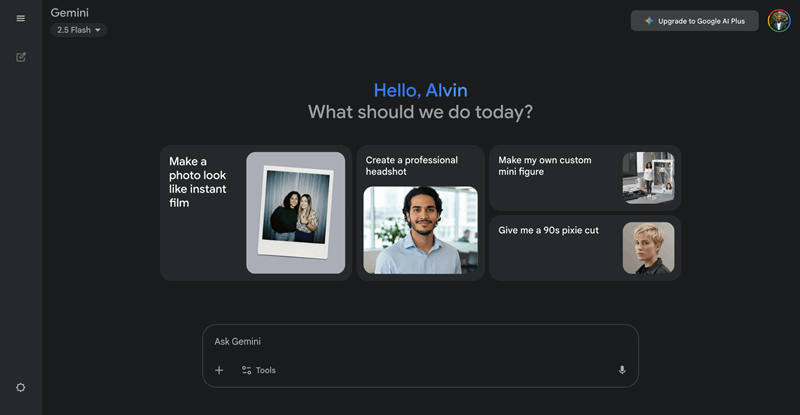This screenshot has height=415, width=800.
Task: Start a new chat with pencil icon
Action: pyautogui.click(x=20, y=57)
